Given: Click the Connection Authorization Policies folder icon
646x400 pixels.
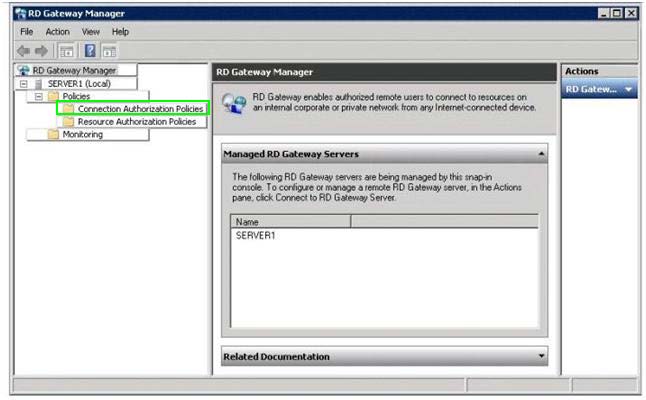Looking at the screenshot, I should (x=68, y=109).
